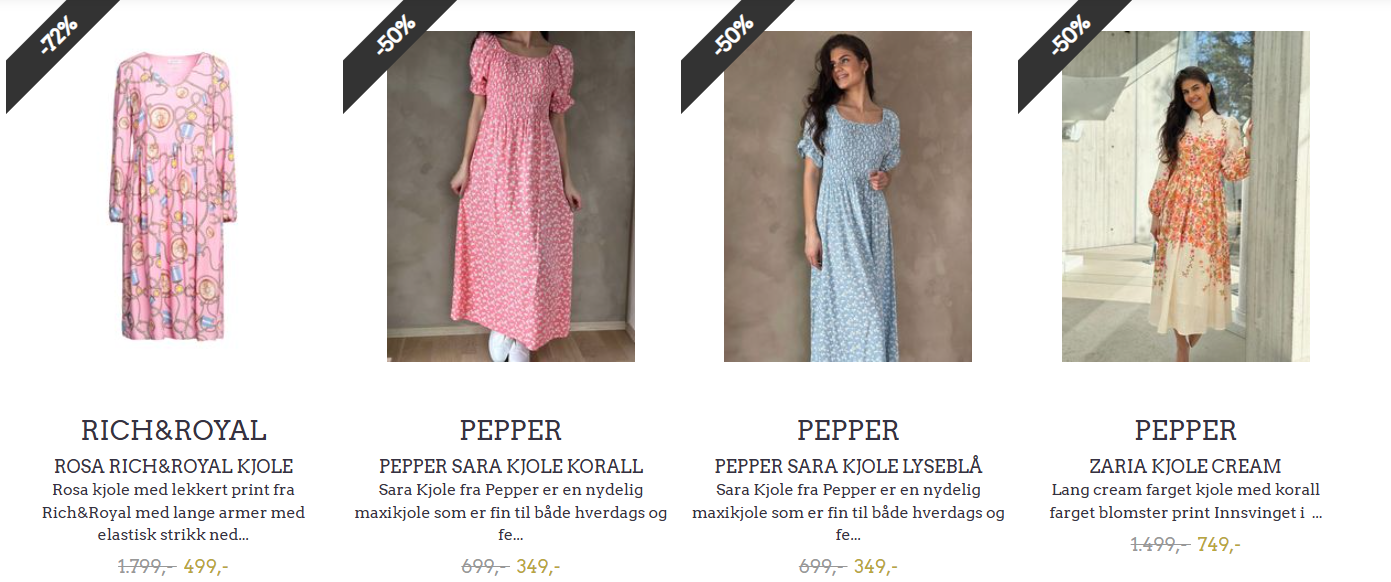Open the coral Pepper Sara dress photo
1391x582 pixels.
pyautogui.click(x=511, y=196)
